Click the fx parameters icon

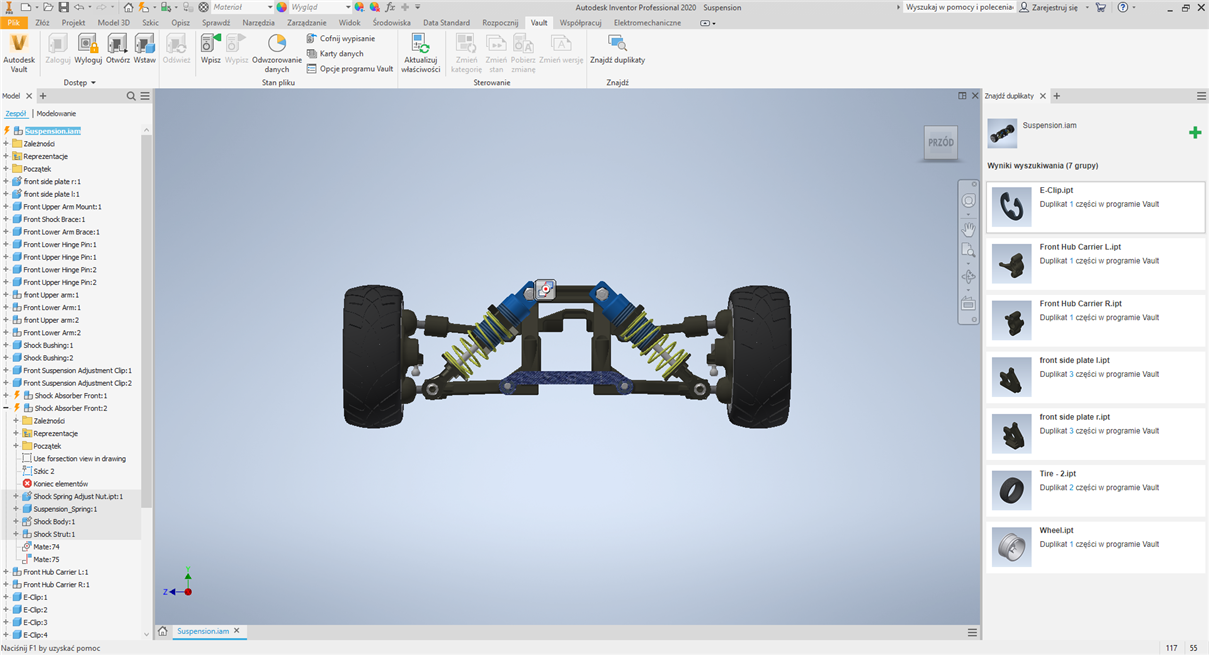(x=391, y=7)
